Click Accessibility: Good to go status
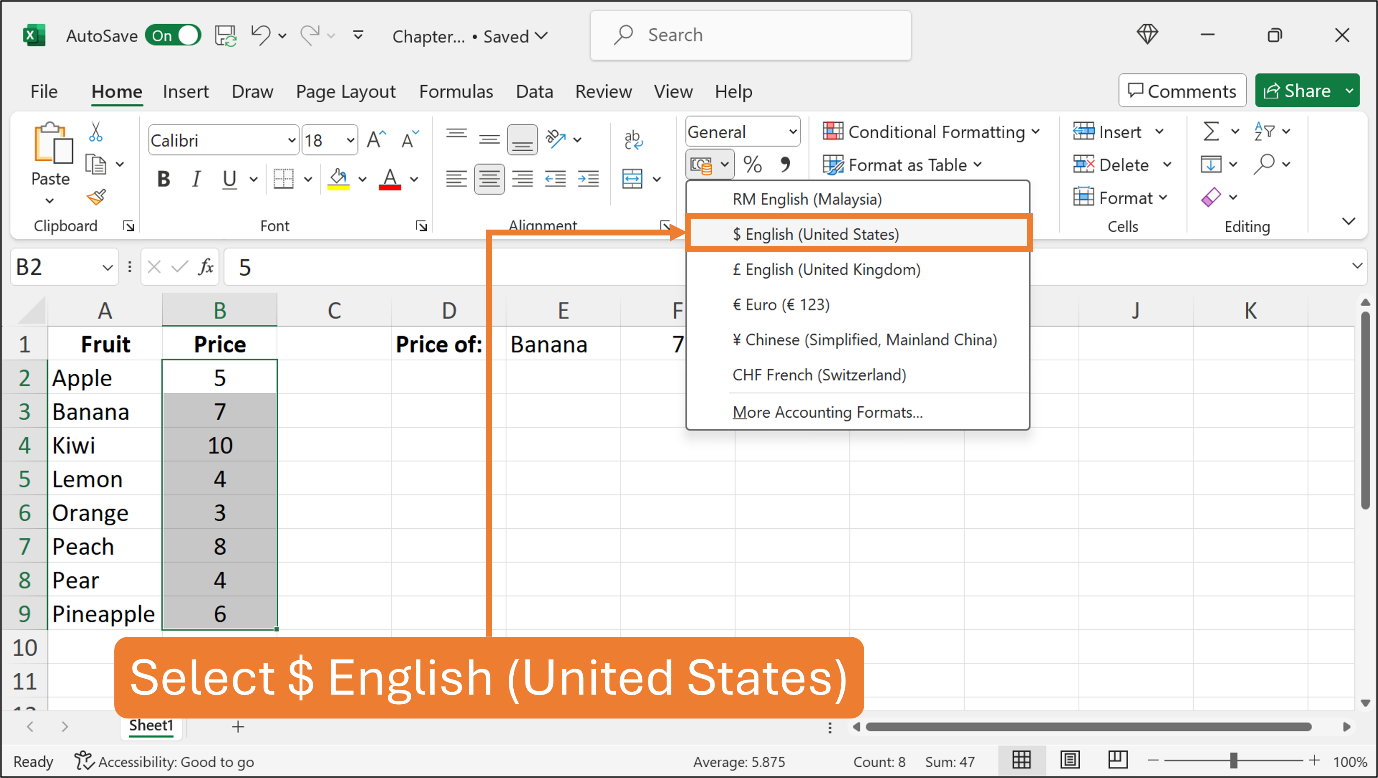1378x778 pixels. (x=165, y=762)
